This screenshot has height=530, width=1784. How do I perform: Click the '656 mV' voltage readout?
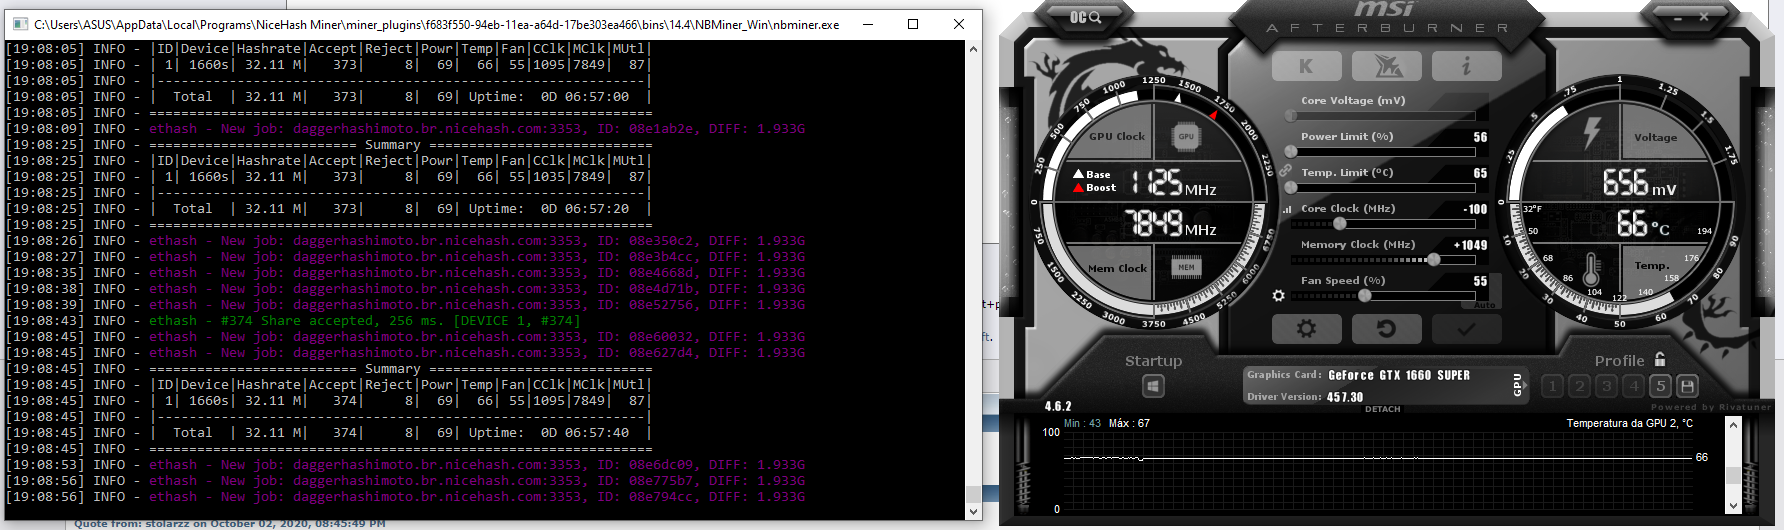(1640, 182)
